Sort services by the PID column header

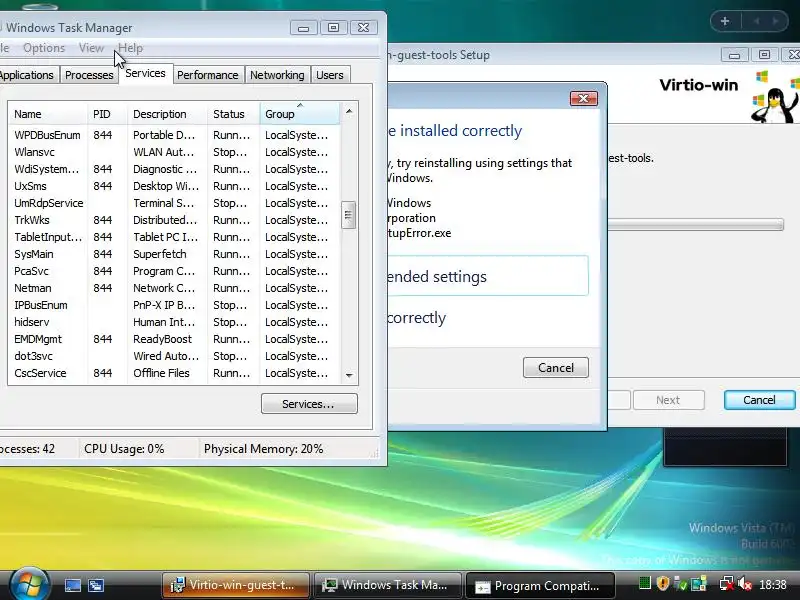coord(107,114)
